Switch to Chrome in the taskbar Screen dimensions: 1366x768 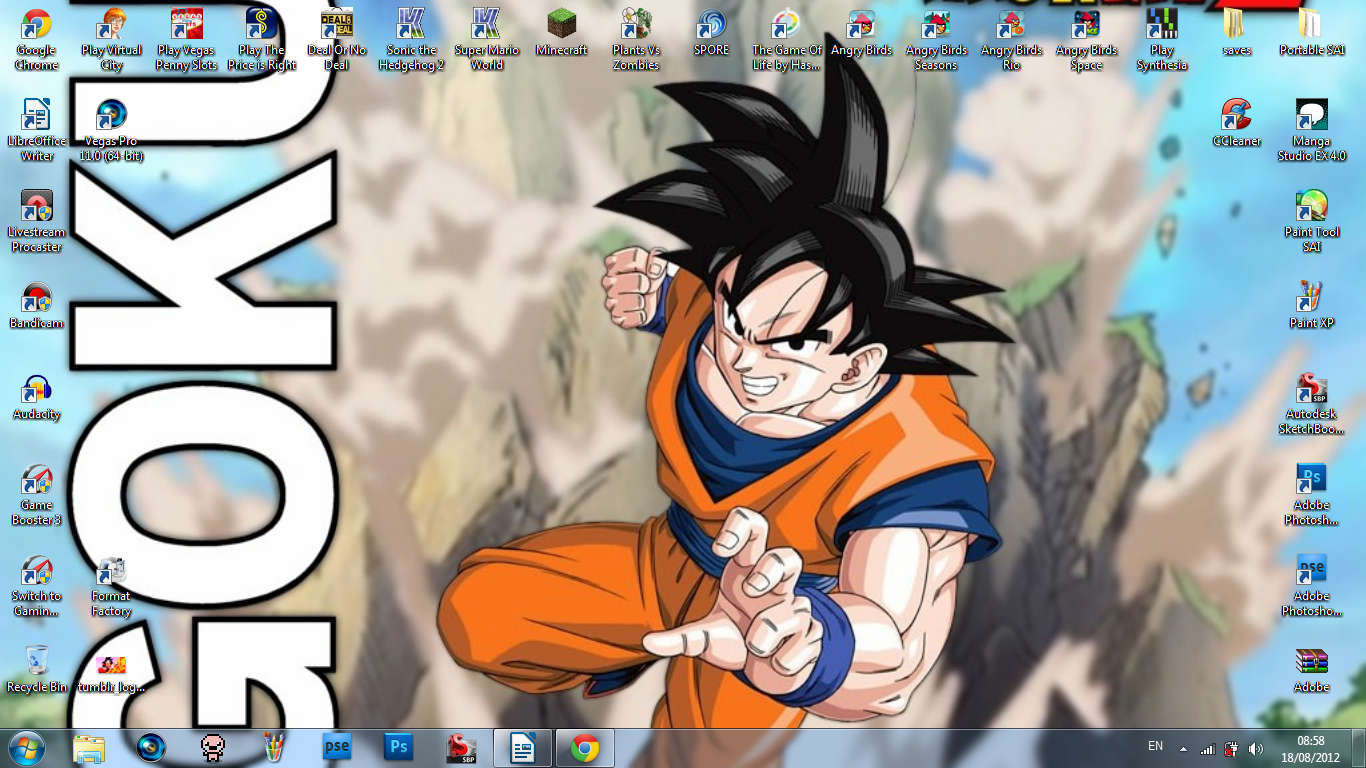point(585,748)
